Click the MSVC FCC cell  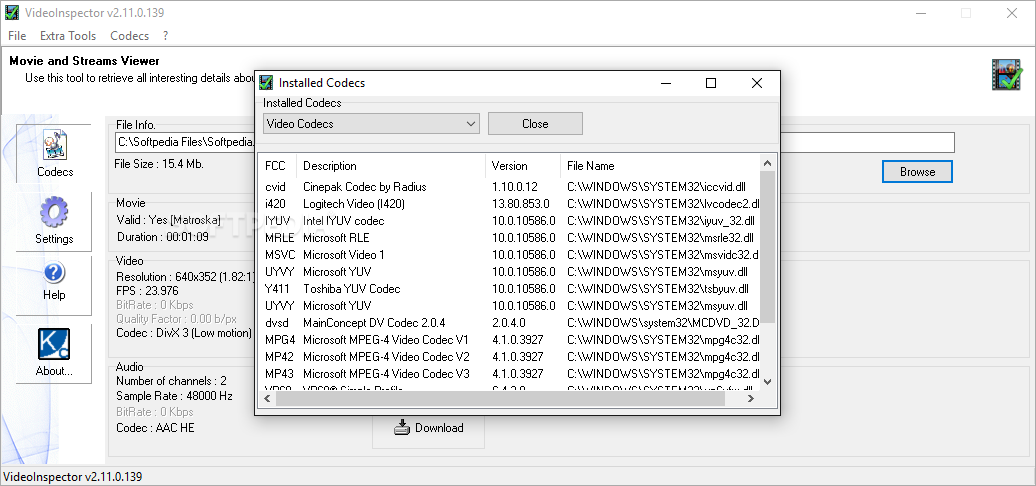click(279, 255)
